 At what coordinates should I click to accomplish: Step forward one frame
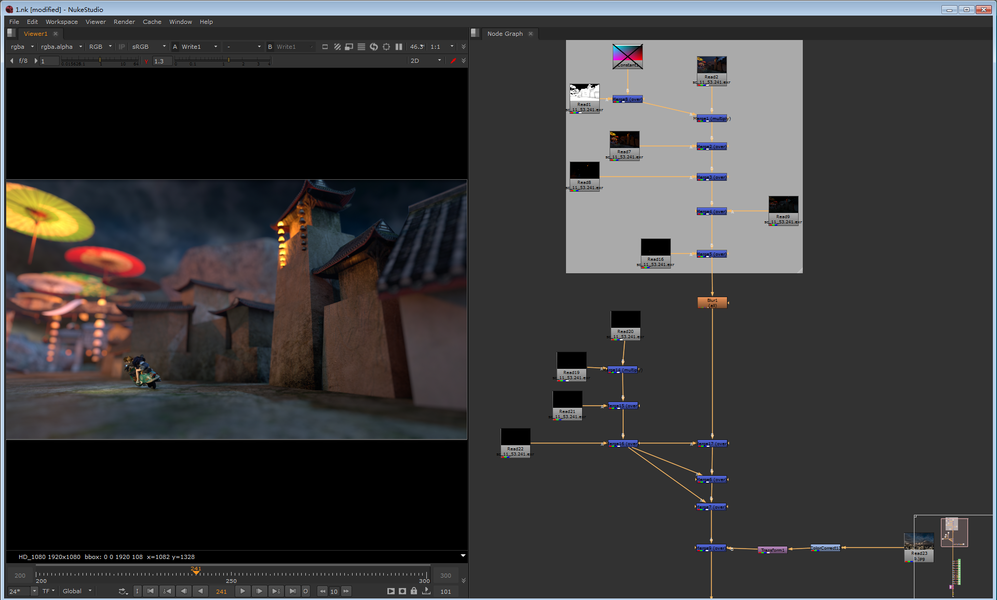tap(259, 591)
